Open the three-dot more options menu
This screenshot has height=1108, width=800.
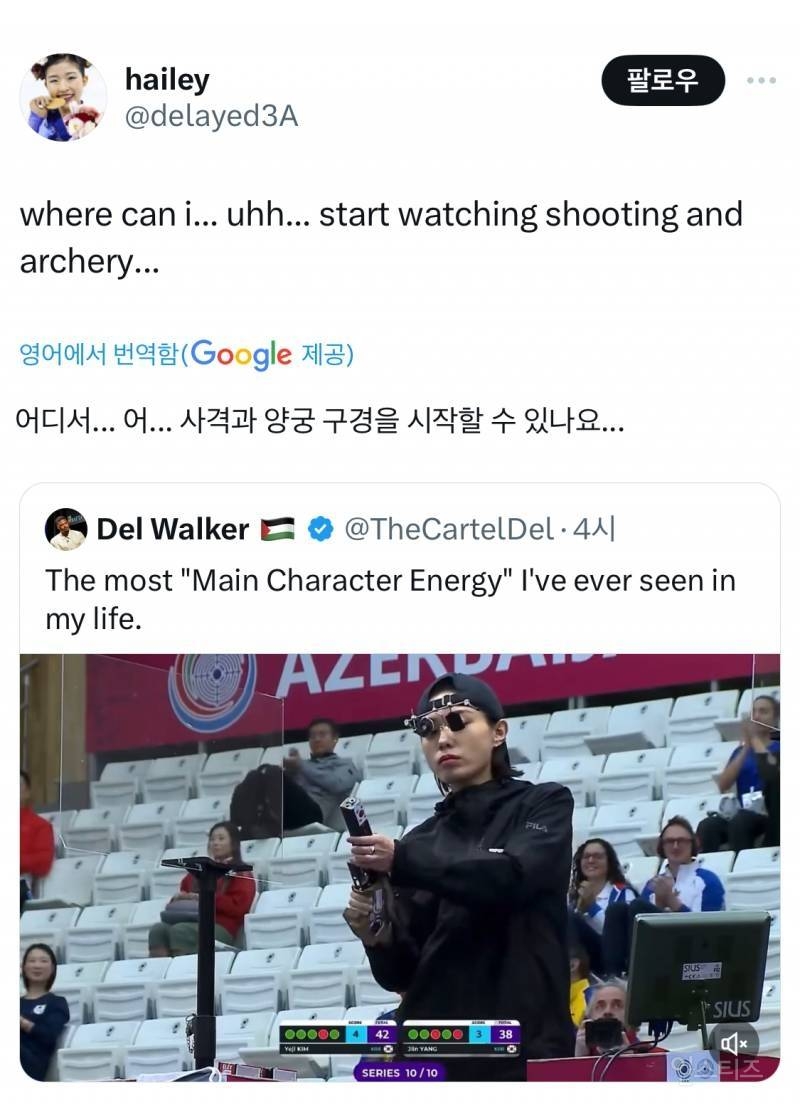click(761, 81)
